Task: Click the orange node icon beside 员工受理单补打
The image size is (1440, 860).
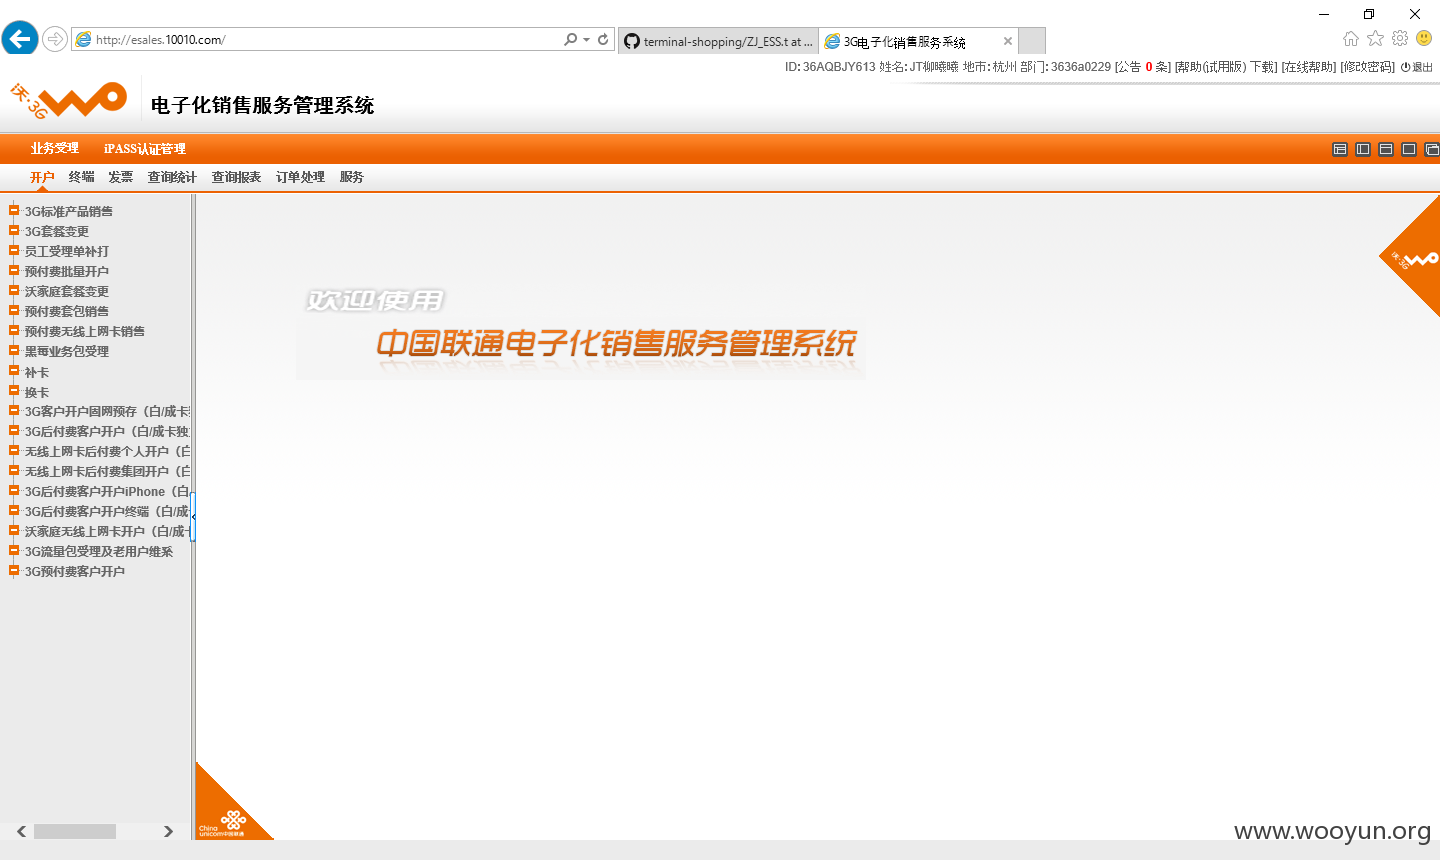Action: coord(14,250)
